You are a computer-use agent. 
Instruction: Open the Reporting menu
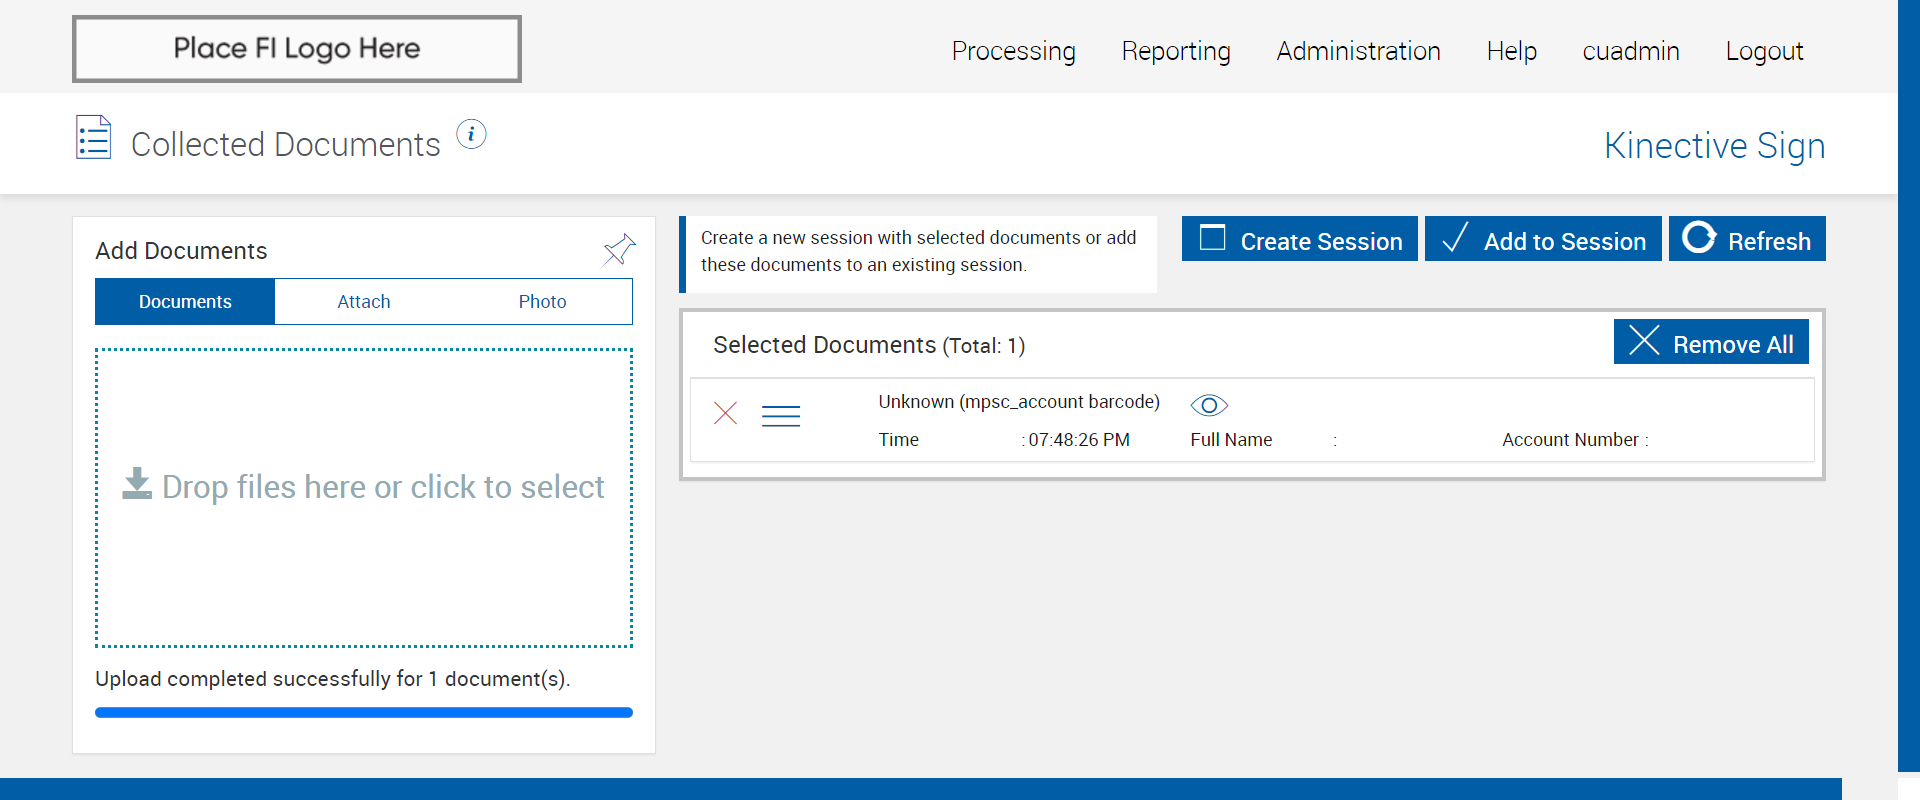(x=1176, y=51)
